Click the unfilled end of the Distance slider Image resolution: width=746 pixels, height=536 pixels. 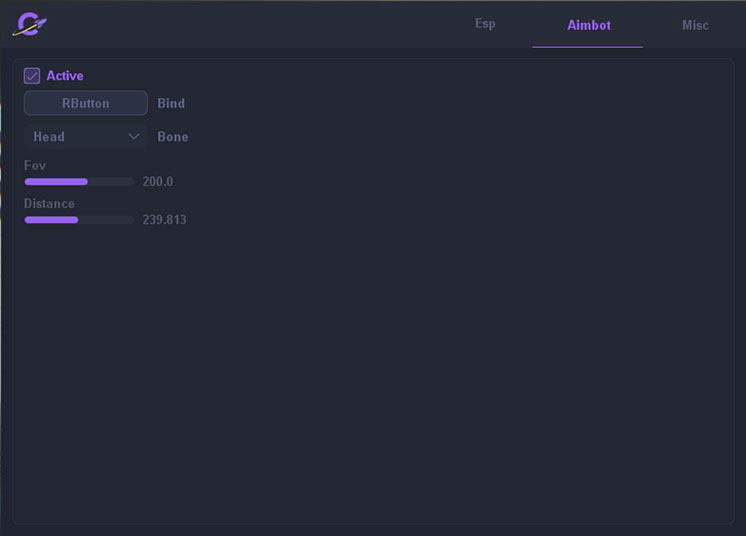pyautogui.click(x=107, y=220)
